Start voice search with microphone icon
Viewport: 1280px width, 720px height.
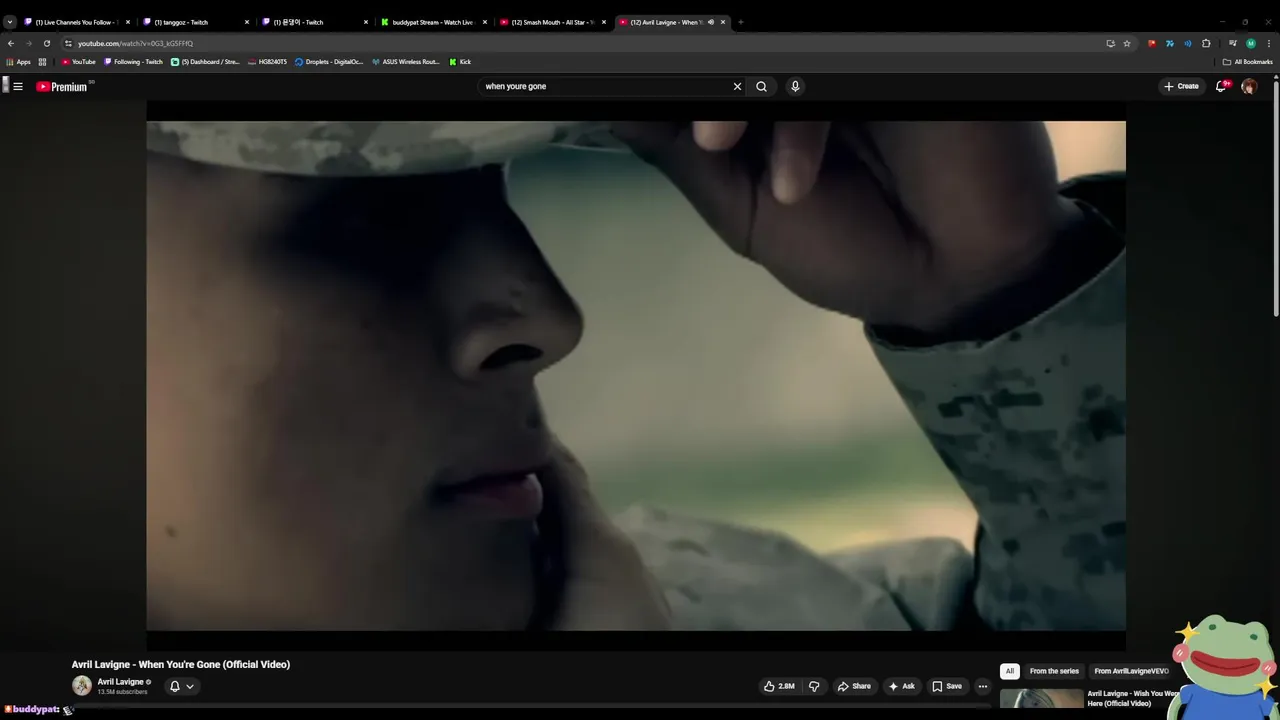(x=795, y=86)
